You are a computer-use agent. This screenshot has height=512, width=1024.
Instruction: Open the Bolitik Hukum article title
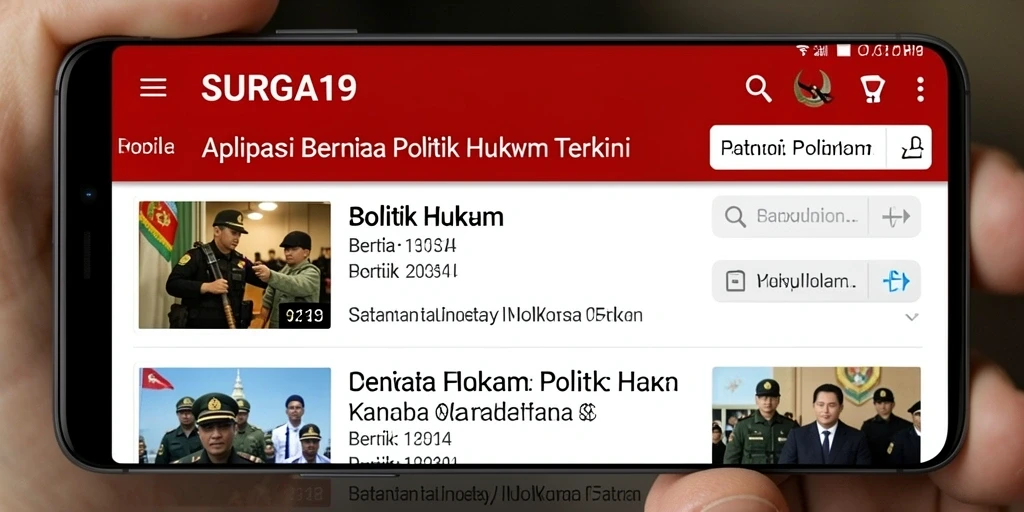coord(426,216)
